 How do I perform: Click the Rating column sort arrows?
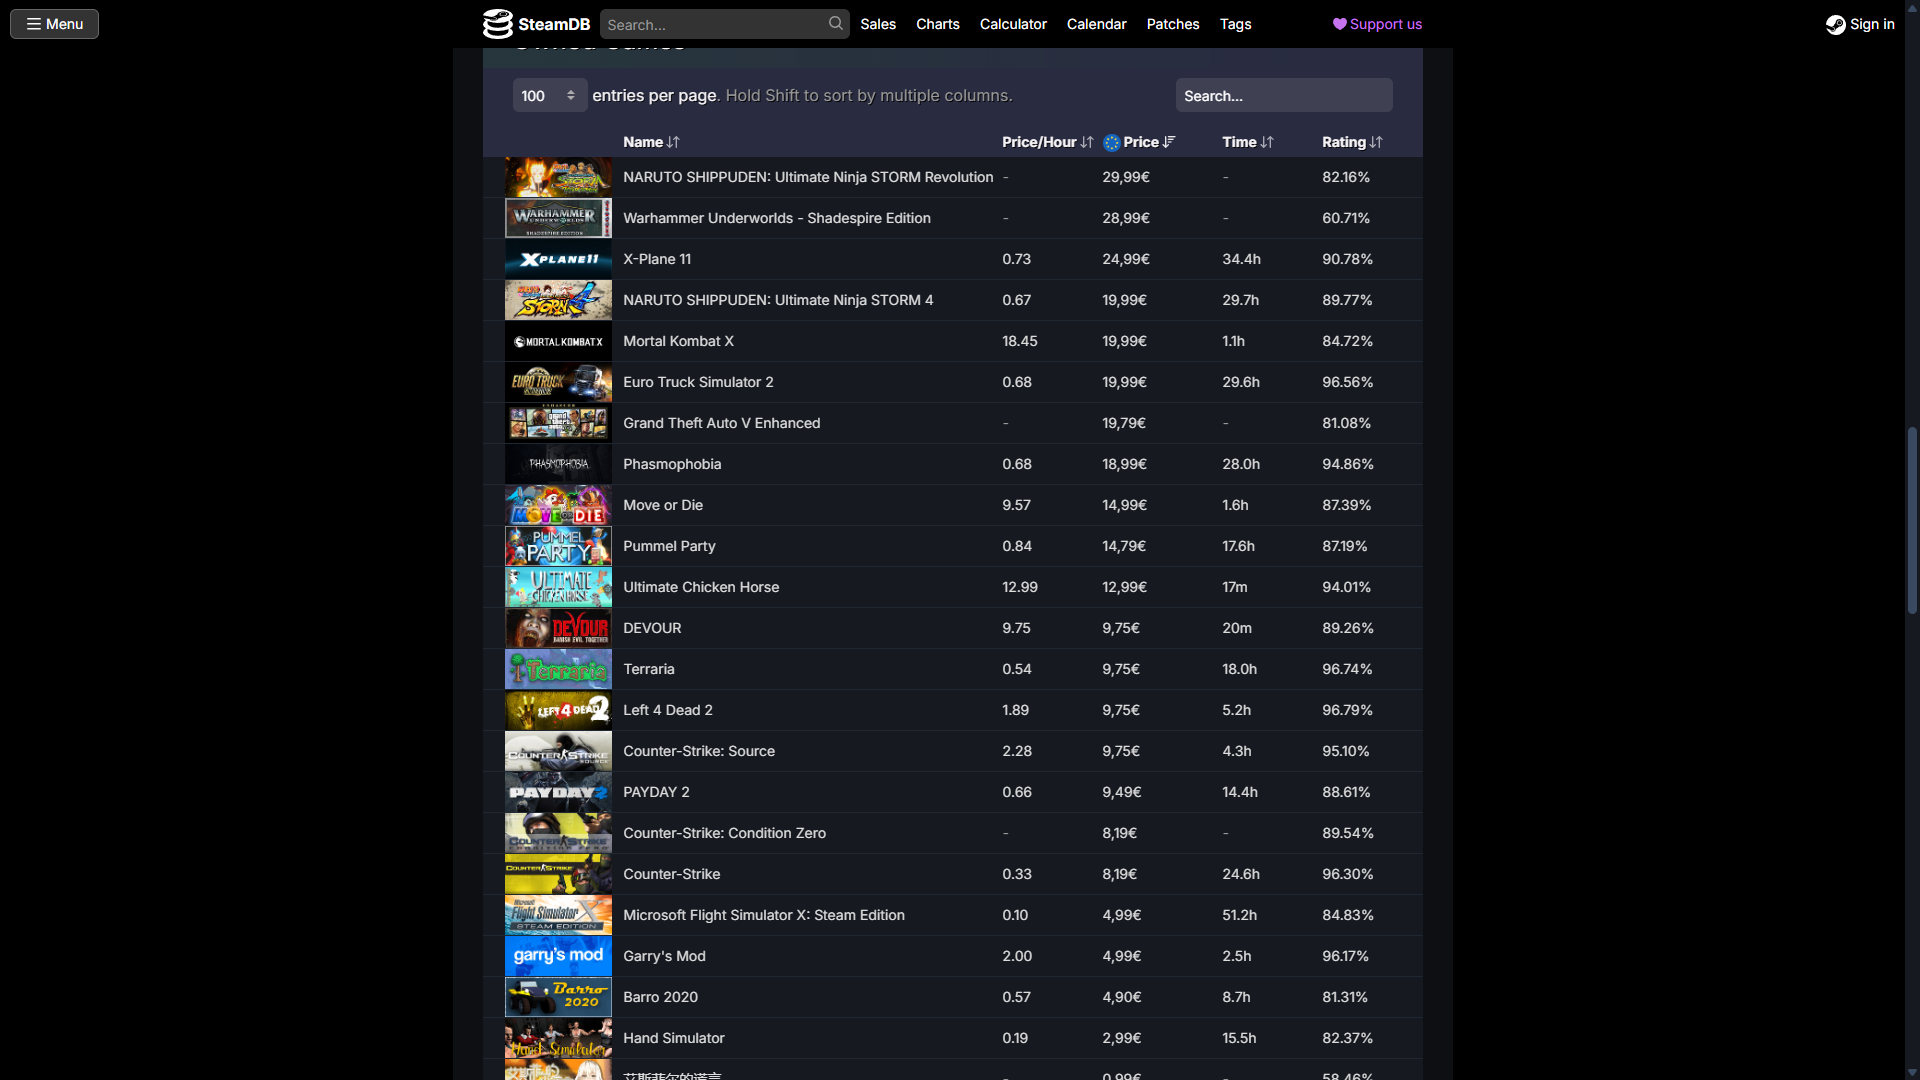1376,142
